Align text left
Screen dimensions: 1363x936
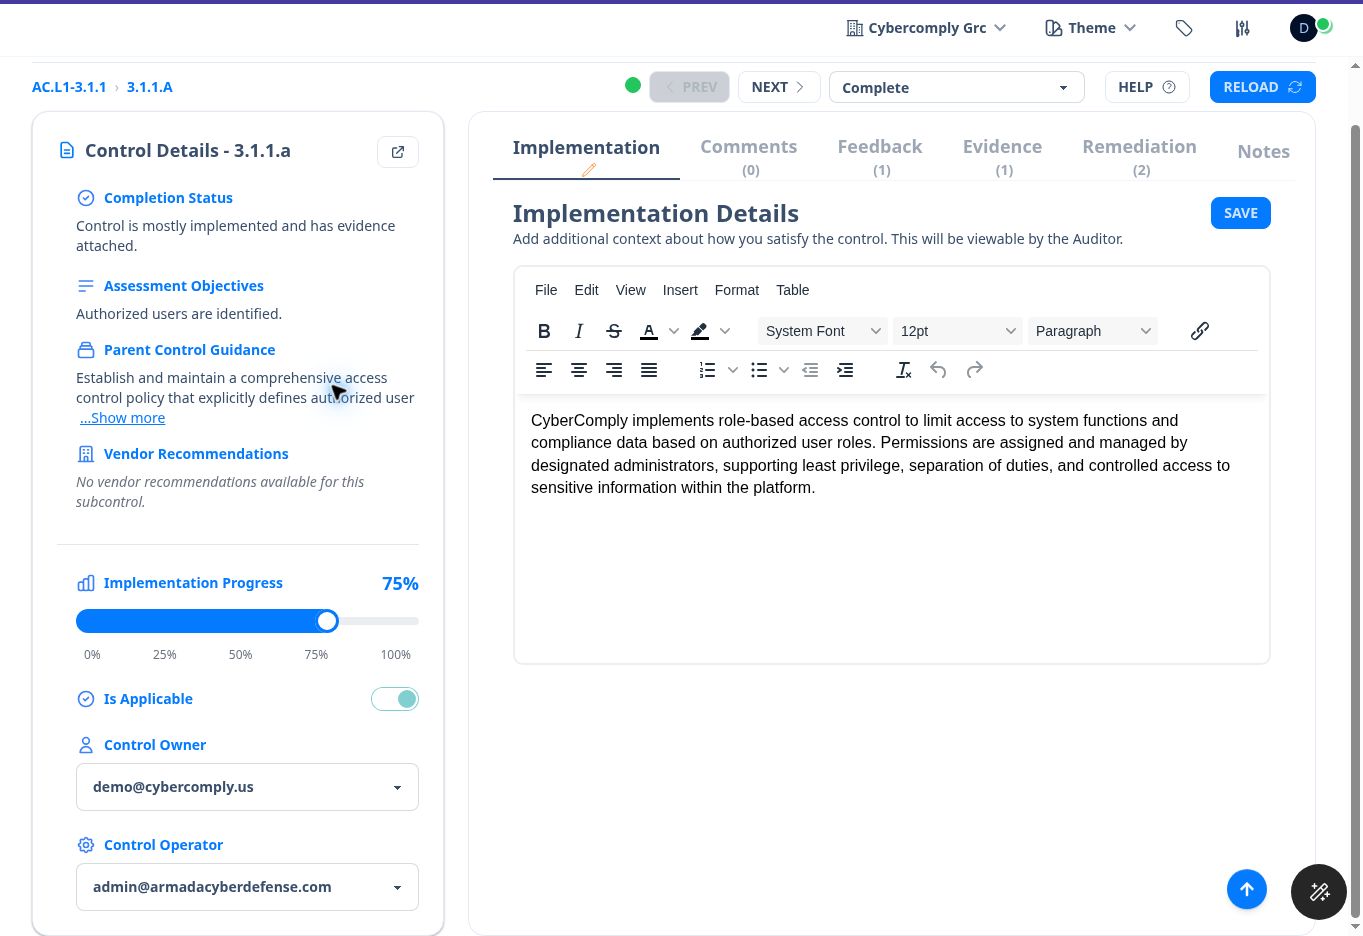click(544, 370)
